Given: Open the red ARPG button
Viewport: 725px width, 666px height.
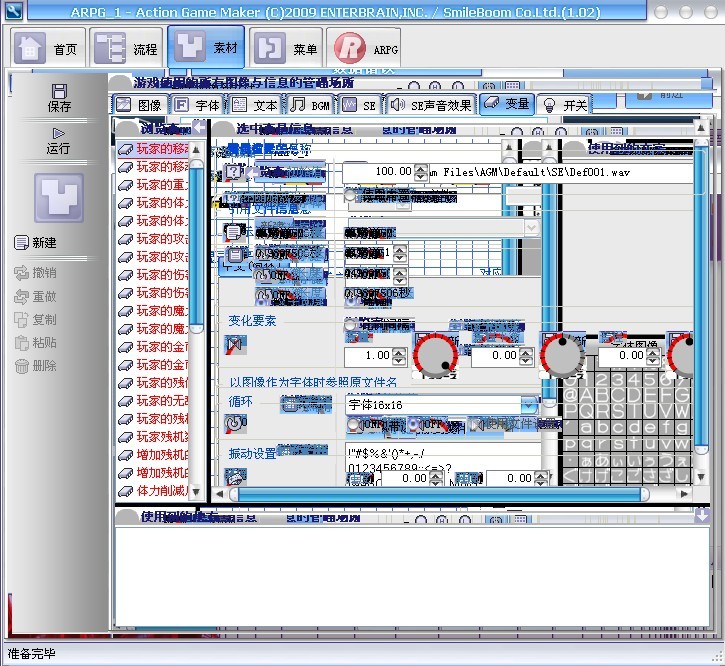Looking at the screenshot, I should [368, 48].
